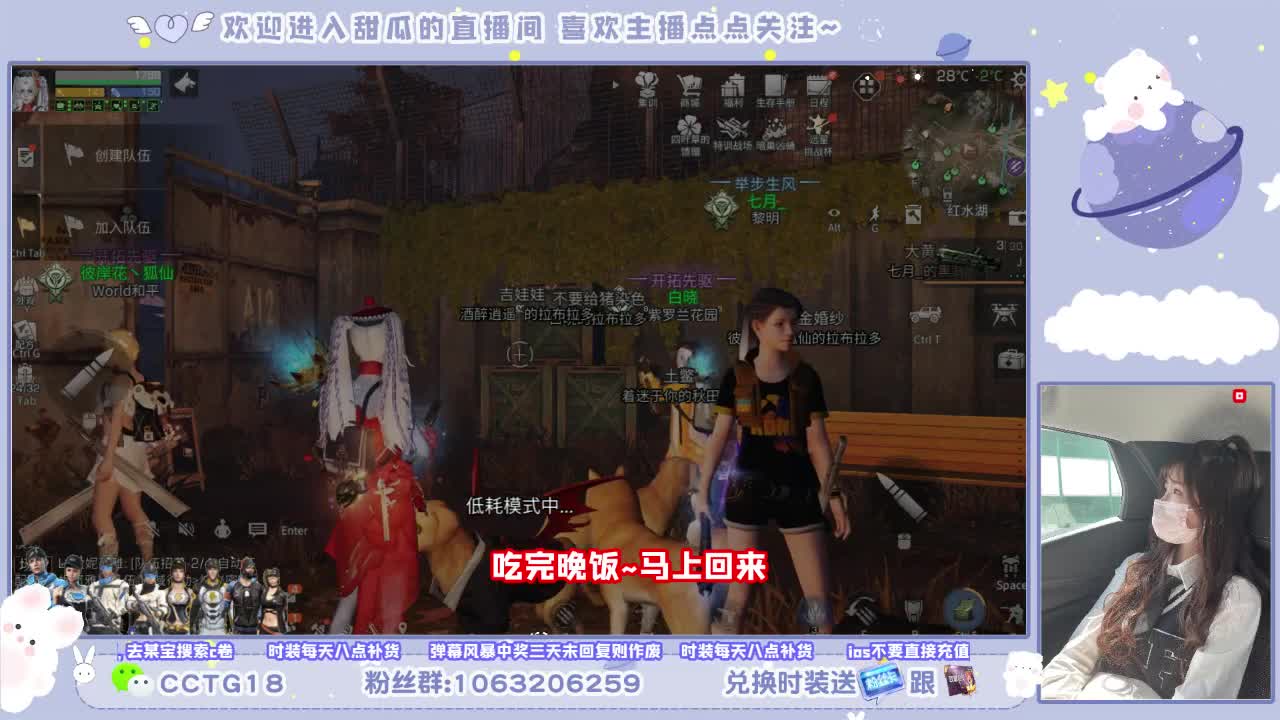Toggle the speaker mute icon in chat bar
Viewport: 1280px width, 720px height.
pyautogui.click(x=186, y=529)
